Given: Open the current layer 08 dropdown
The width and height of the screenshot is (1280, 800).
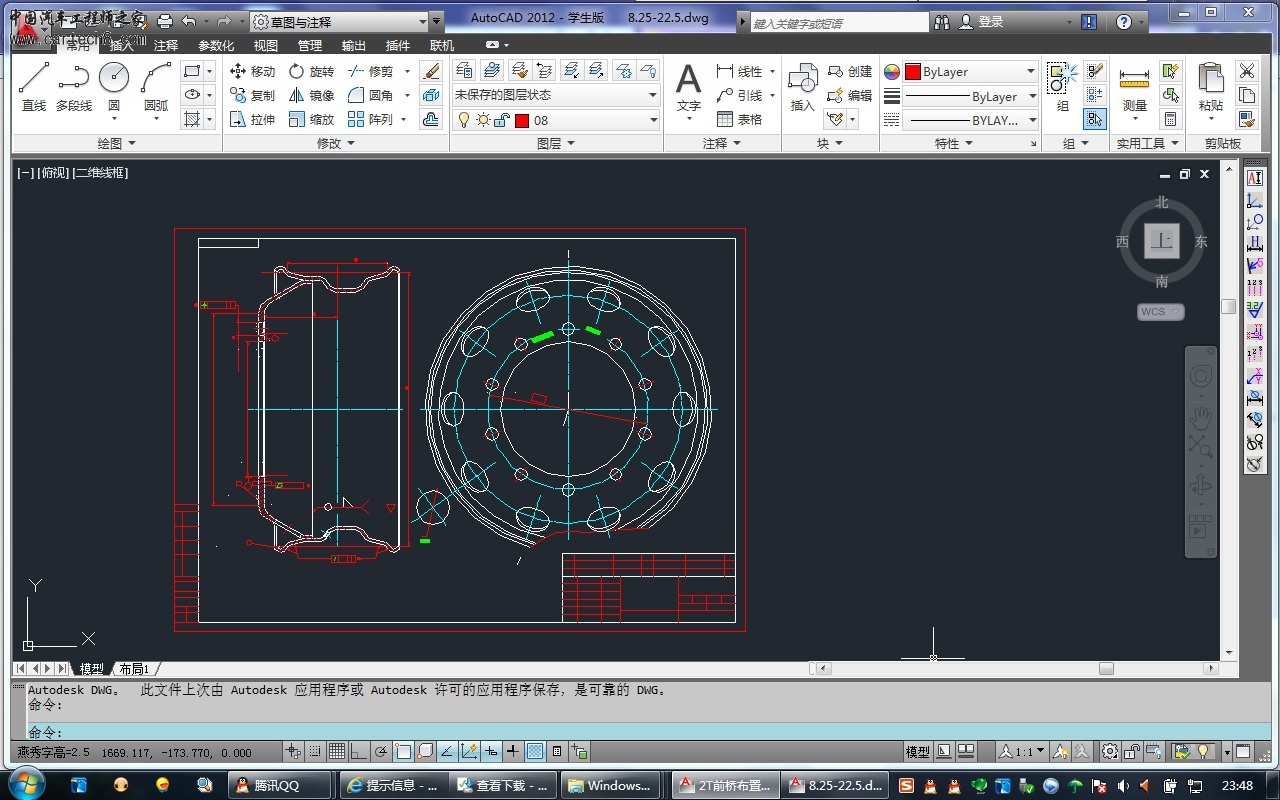Looking at the screenshot, I should pyautogui.click(x=556, y=120).
